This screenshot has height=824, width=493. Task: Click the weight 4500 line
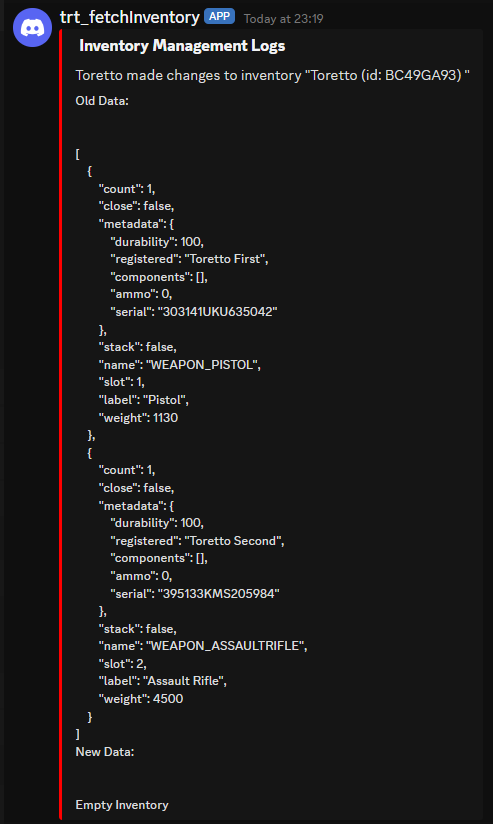tap(141, 699)
